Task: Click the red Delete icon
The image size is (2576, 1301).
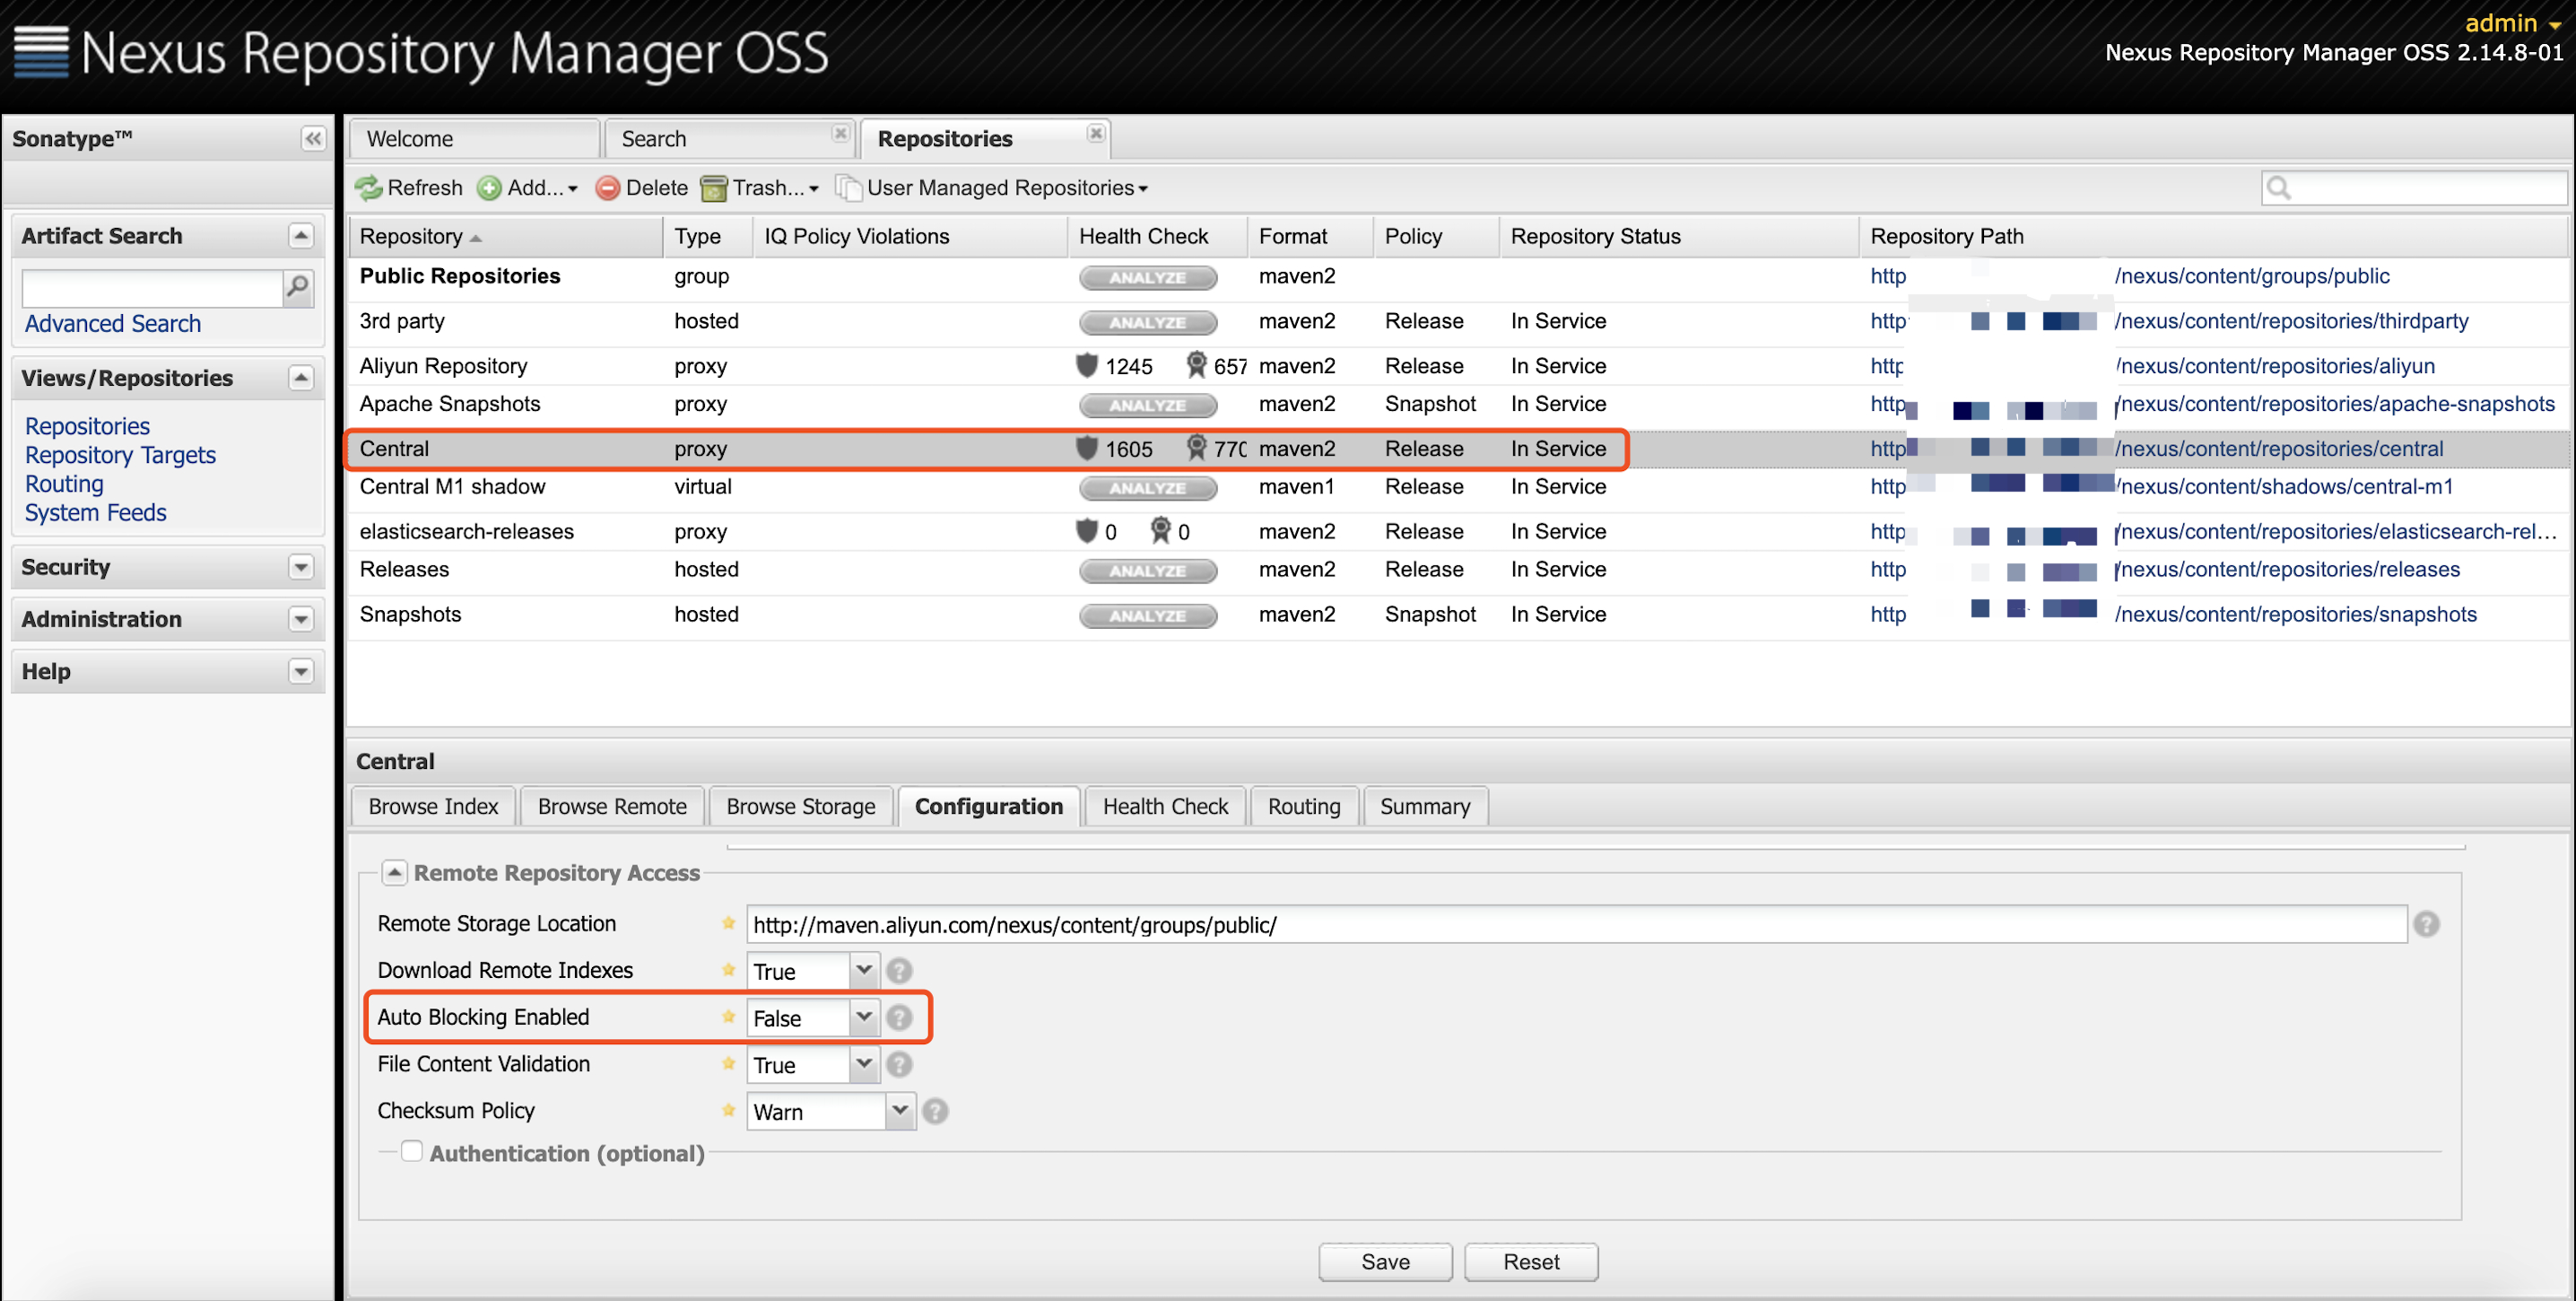Action: pyautogui.click(x=607, y=188)
